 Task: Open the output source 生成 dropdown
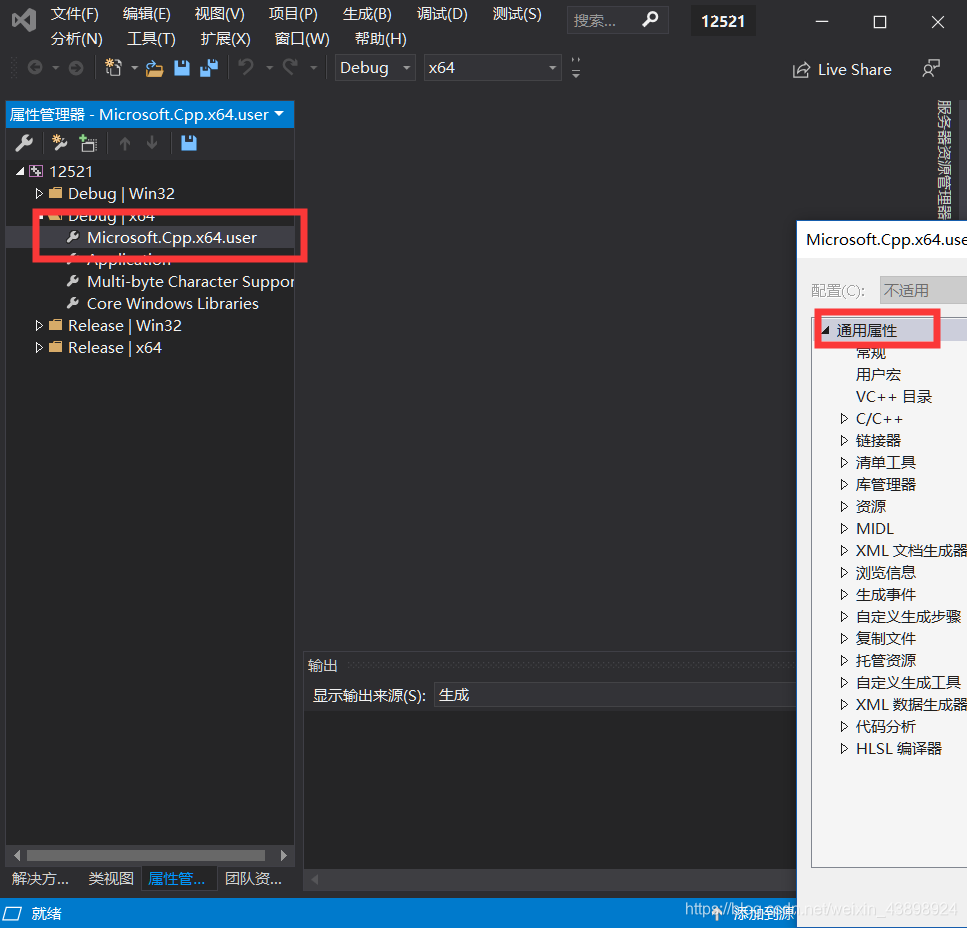click(x=615, y=695)
